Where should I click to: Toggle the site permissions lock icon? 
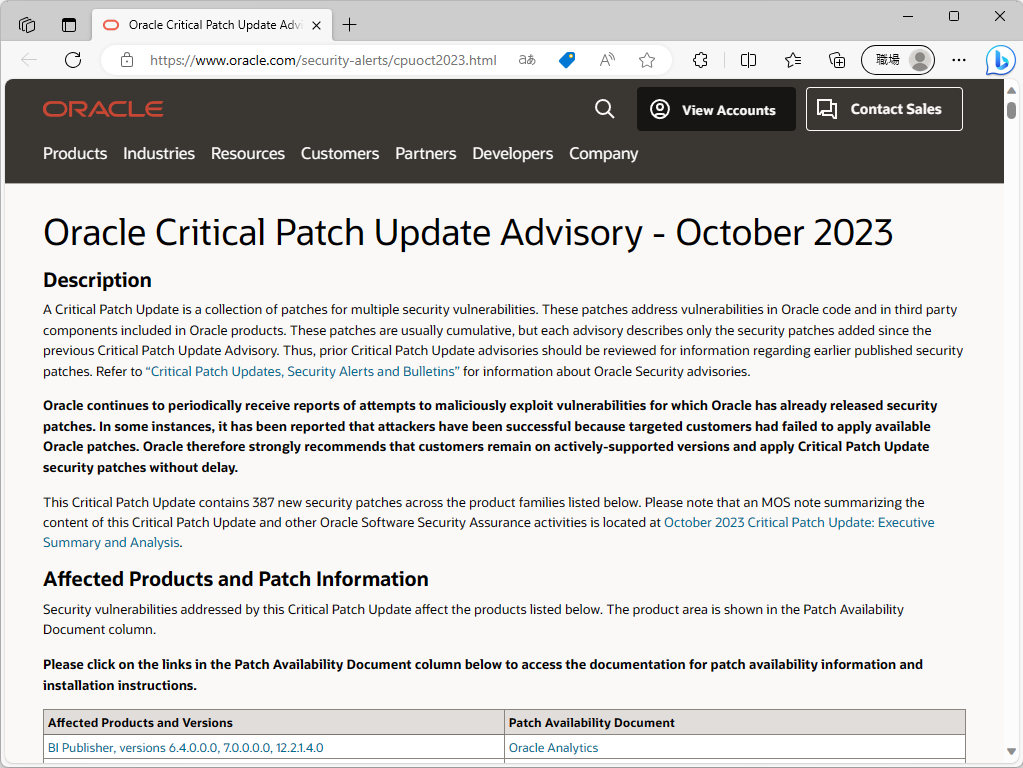pos(126,60)
